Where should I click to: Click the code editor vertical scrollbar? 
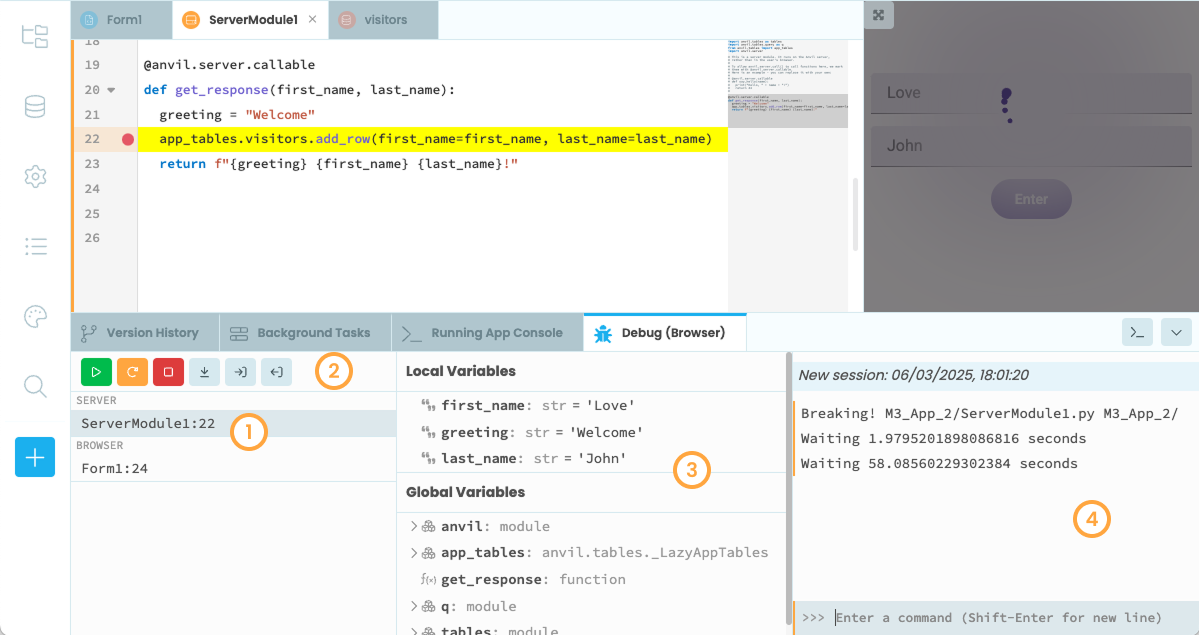click(x=855, y=214)
